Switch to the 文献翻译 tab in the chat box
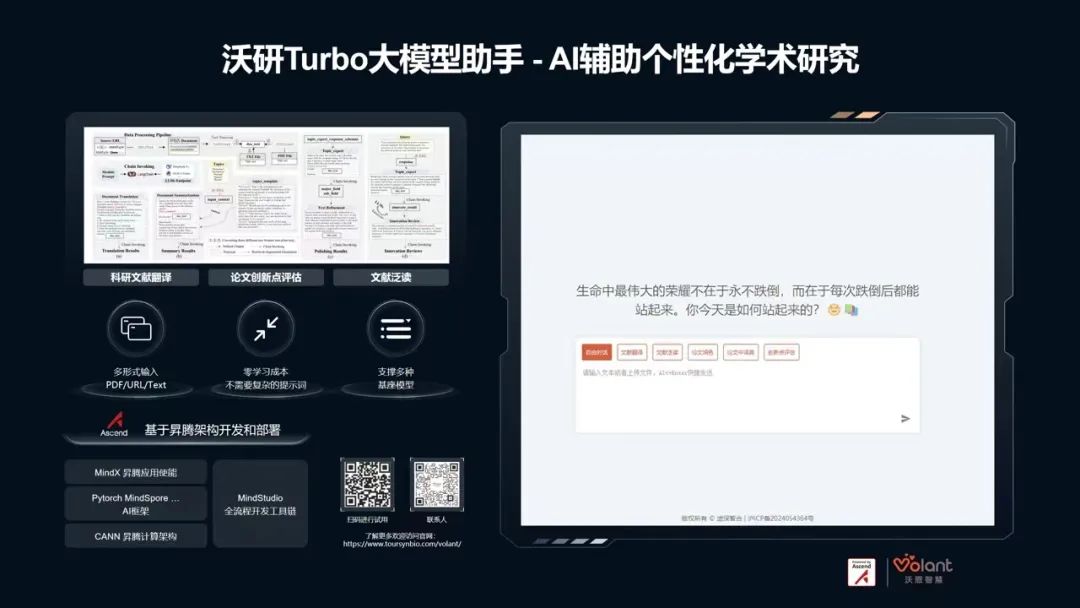Image resolution: width=1080 pixels, height=608 pixels. [x=632, y=353]
